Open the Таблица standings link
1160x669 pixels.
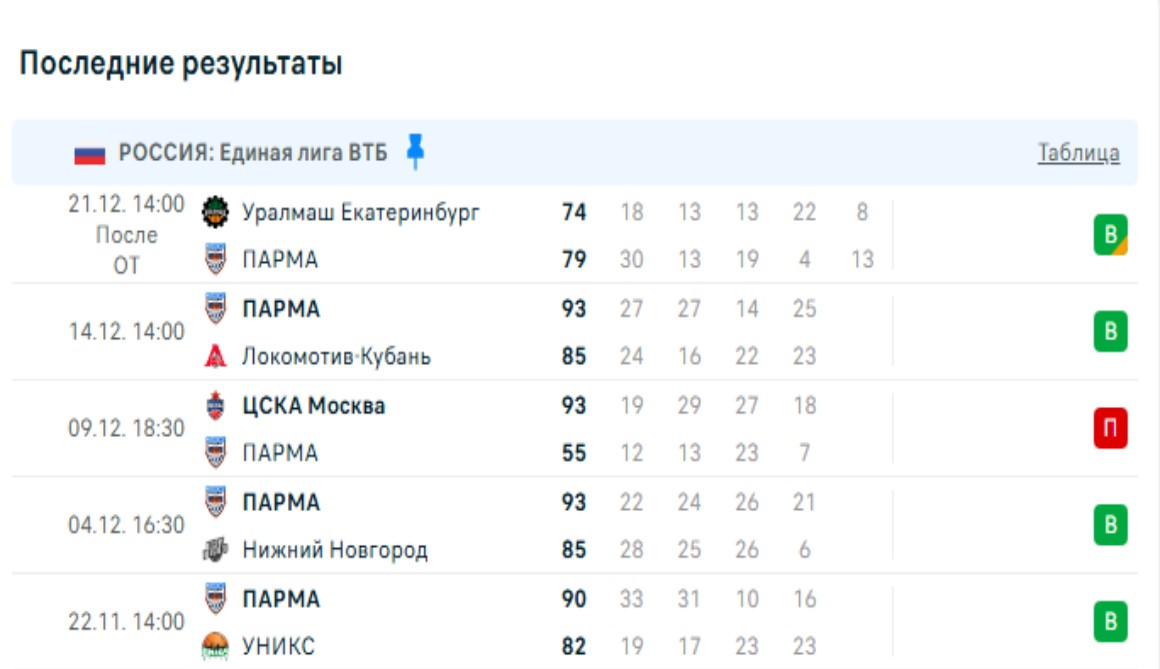[x=1078, y=153]
